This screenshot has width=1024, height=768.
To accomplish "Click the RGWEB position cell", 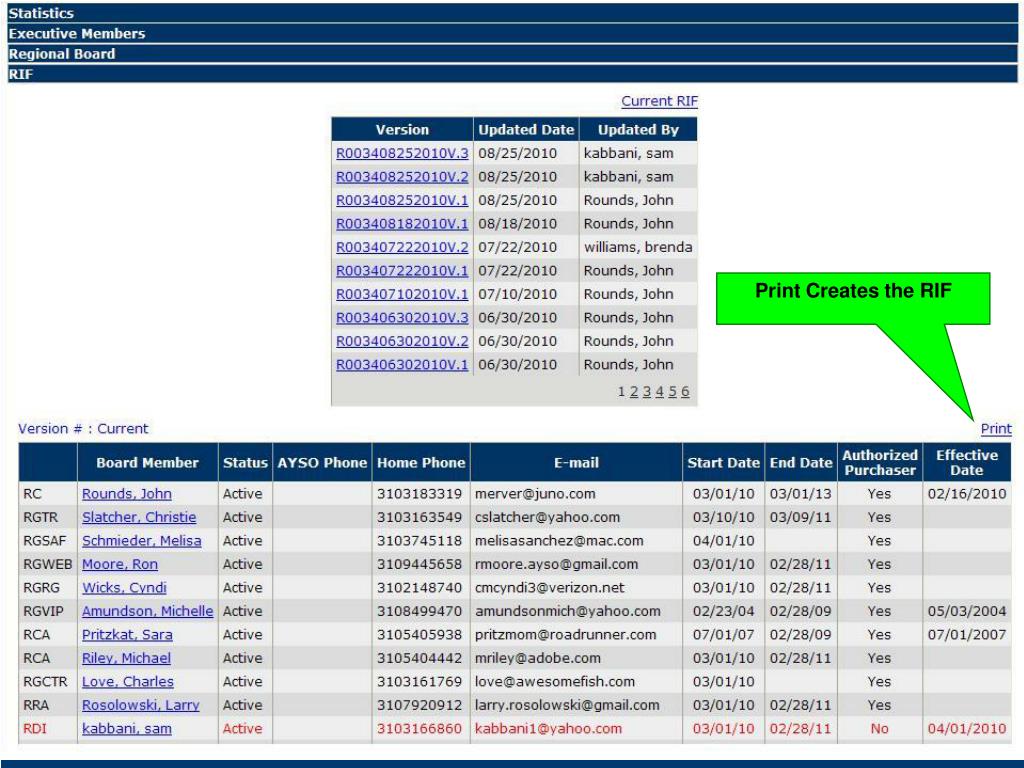I will tap(48, 565).
